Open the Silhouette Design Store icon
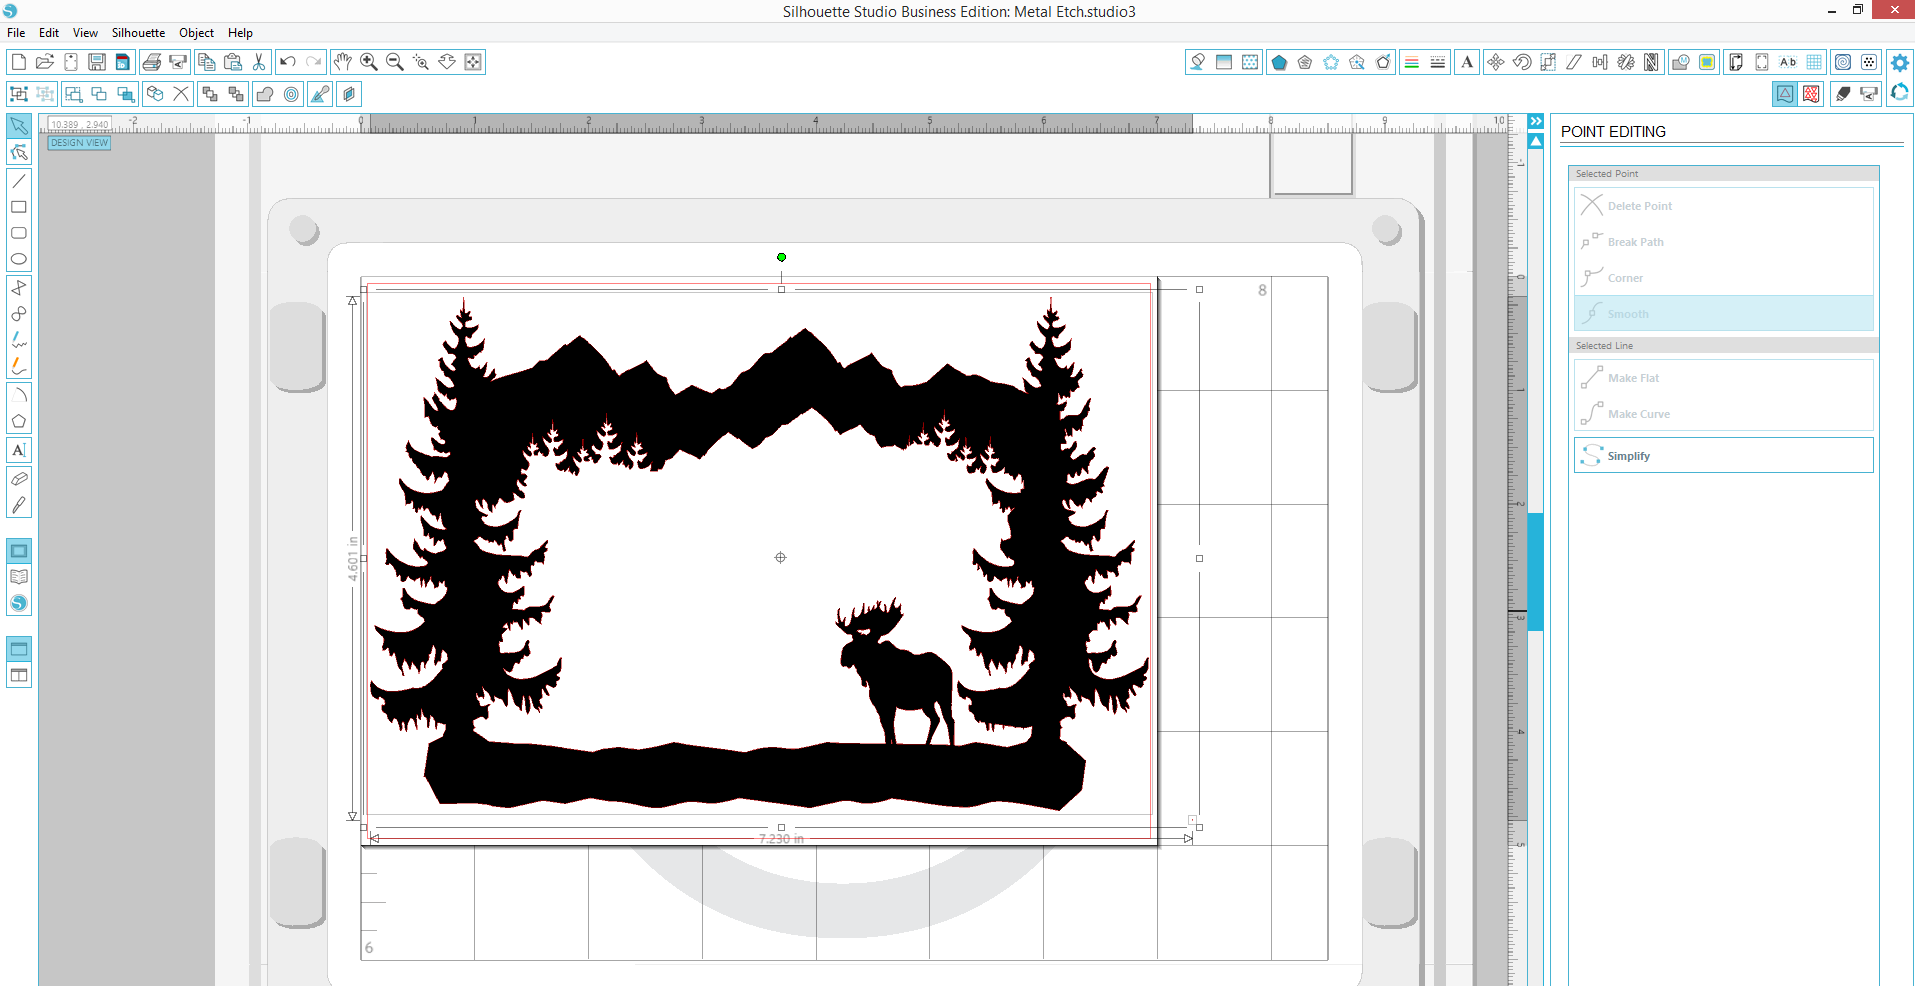The image size is (1915, 986). (19, 603)
